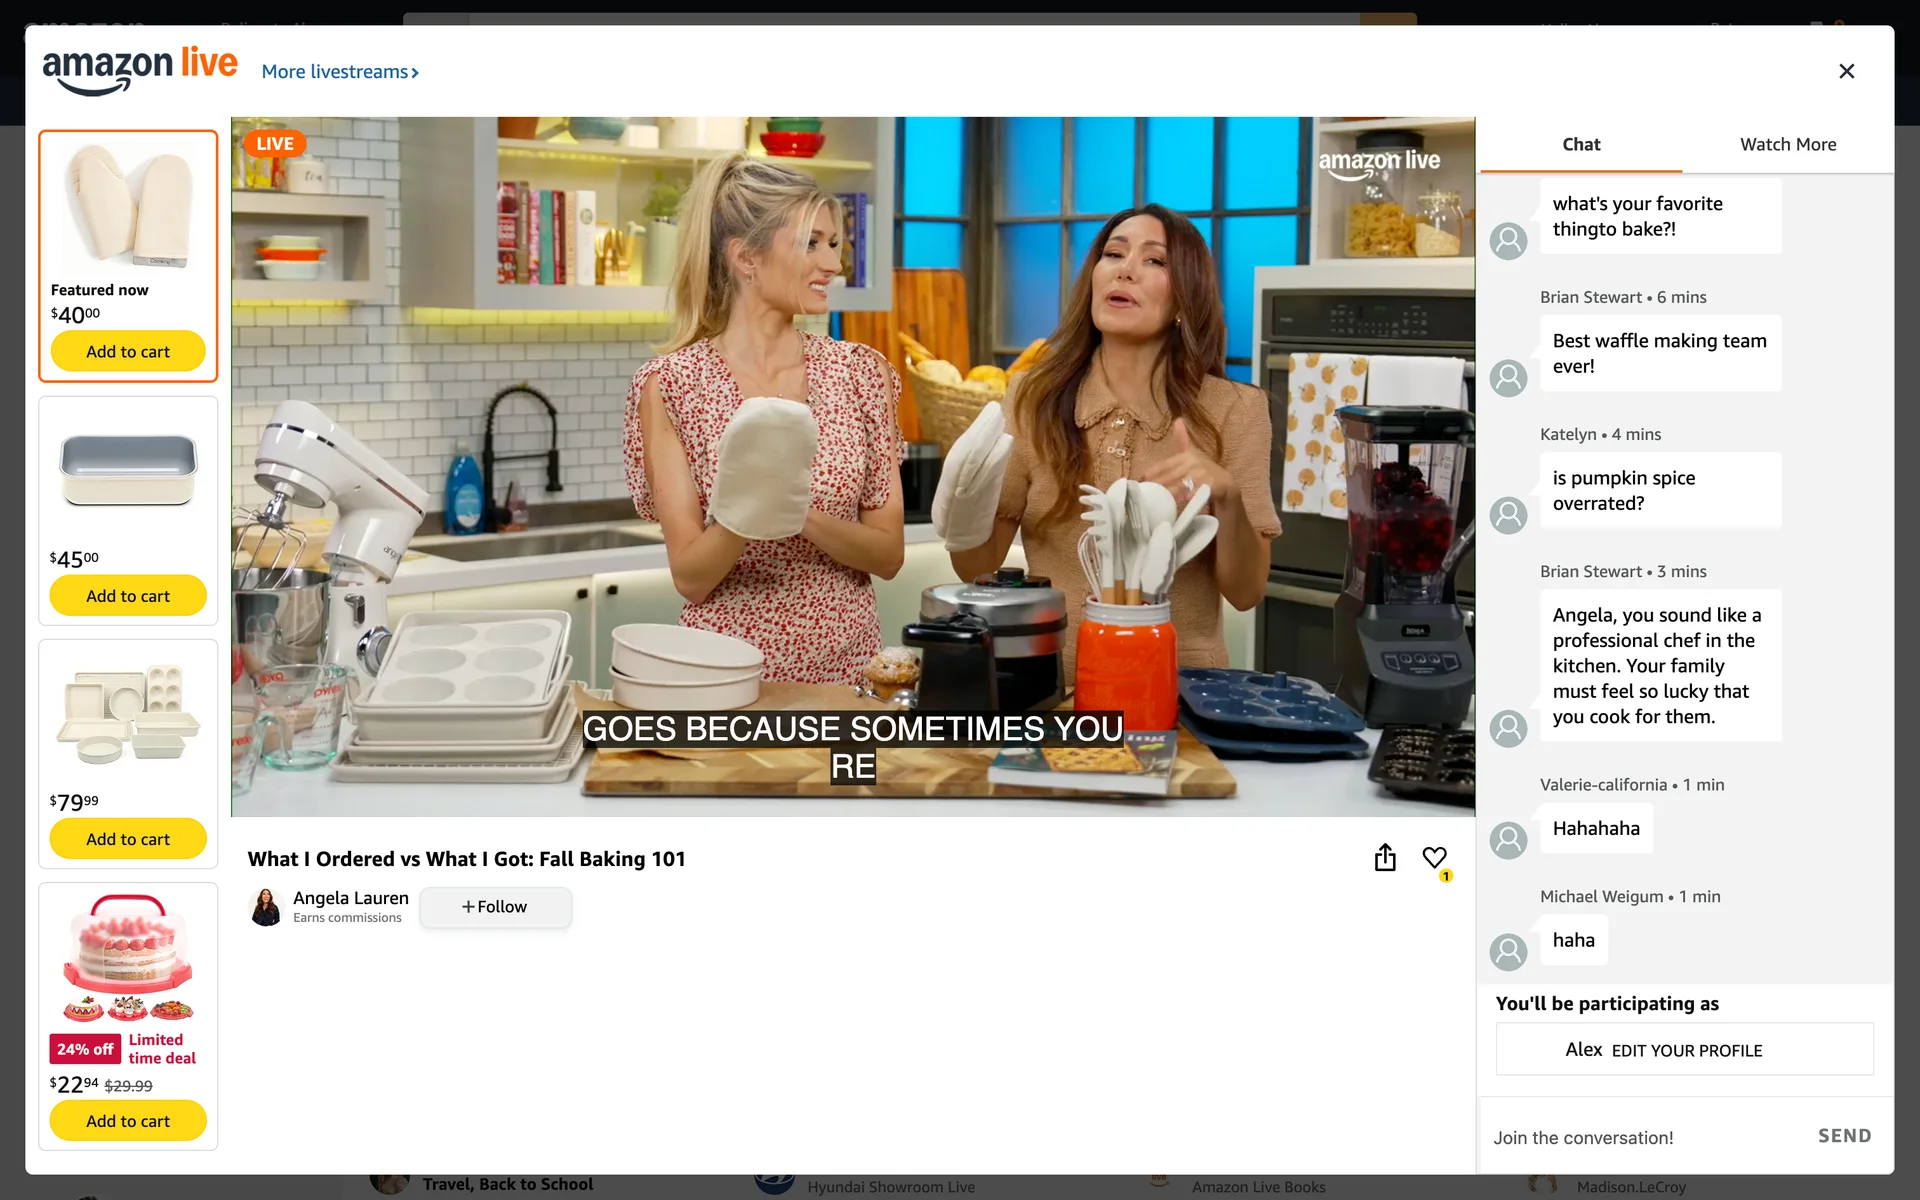Screen dimensions: 1920x1200
Task: Add the $79.99 bakeware set to cart
Action: (x=128, y=839)
